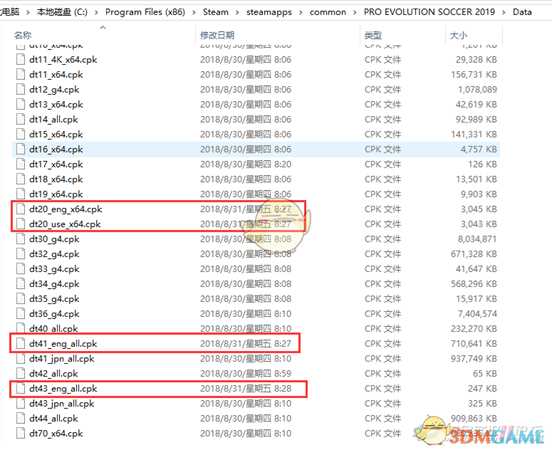Select dt41_jpn_all.cpk in the list
Screen dimensions: 552x450
pyautogui.click(x=62, y=359)
